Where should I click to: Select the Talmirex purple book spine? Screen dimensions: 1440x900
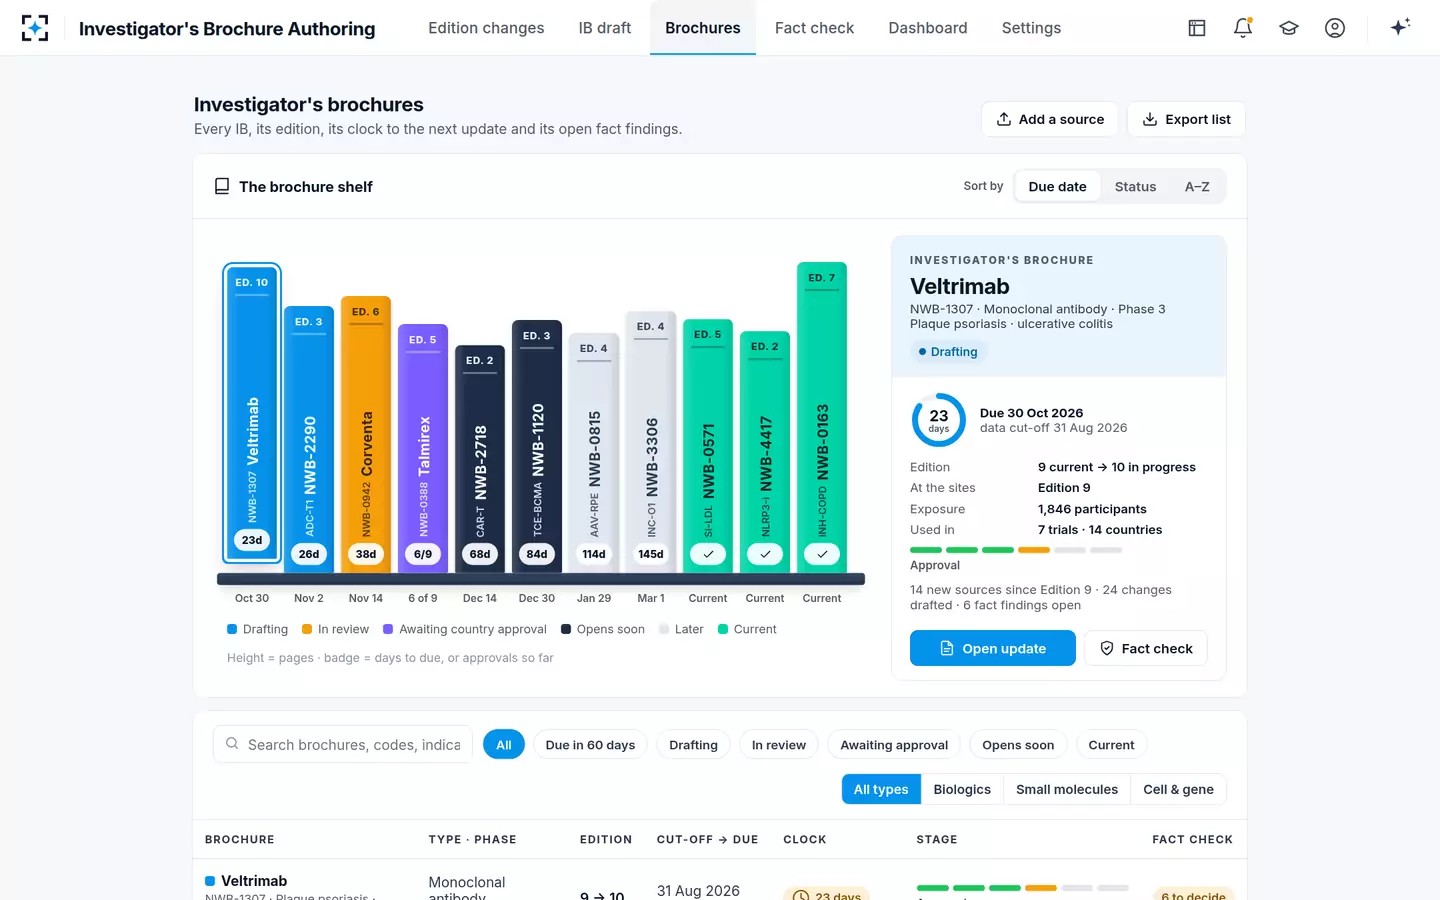click(423, 448)
